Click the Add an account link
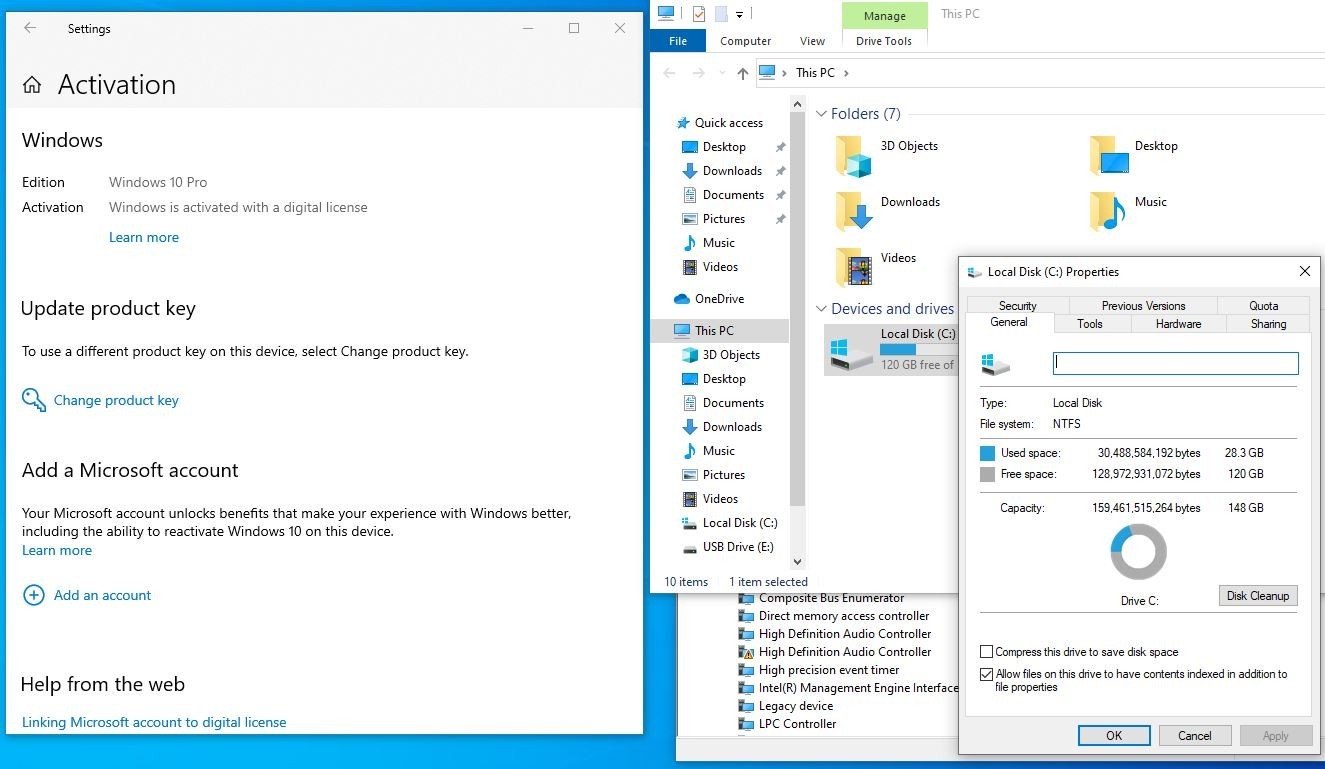 pos(103,595)
